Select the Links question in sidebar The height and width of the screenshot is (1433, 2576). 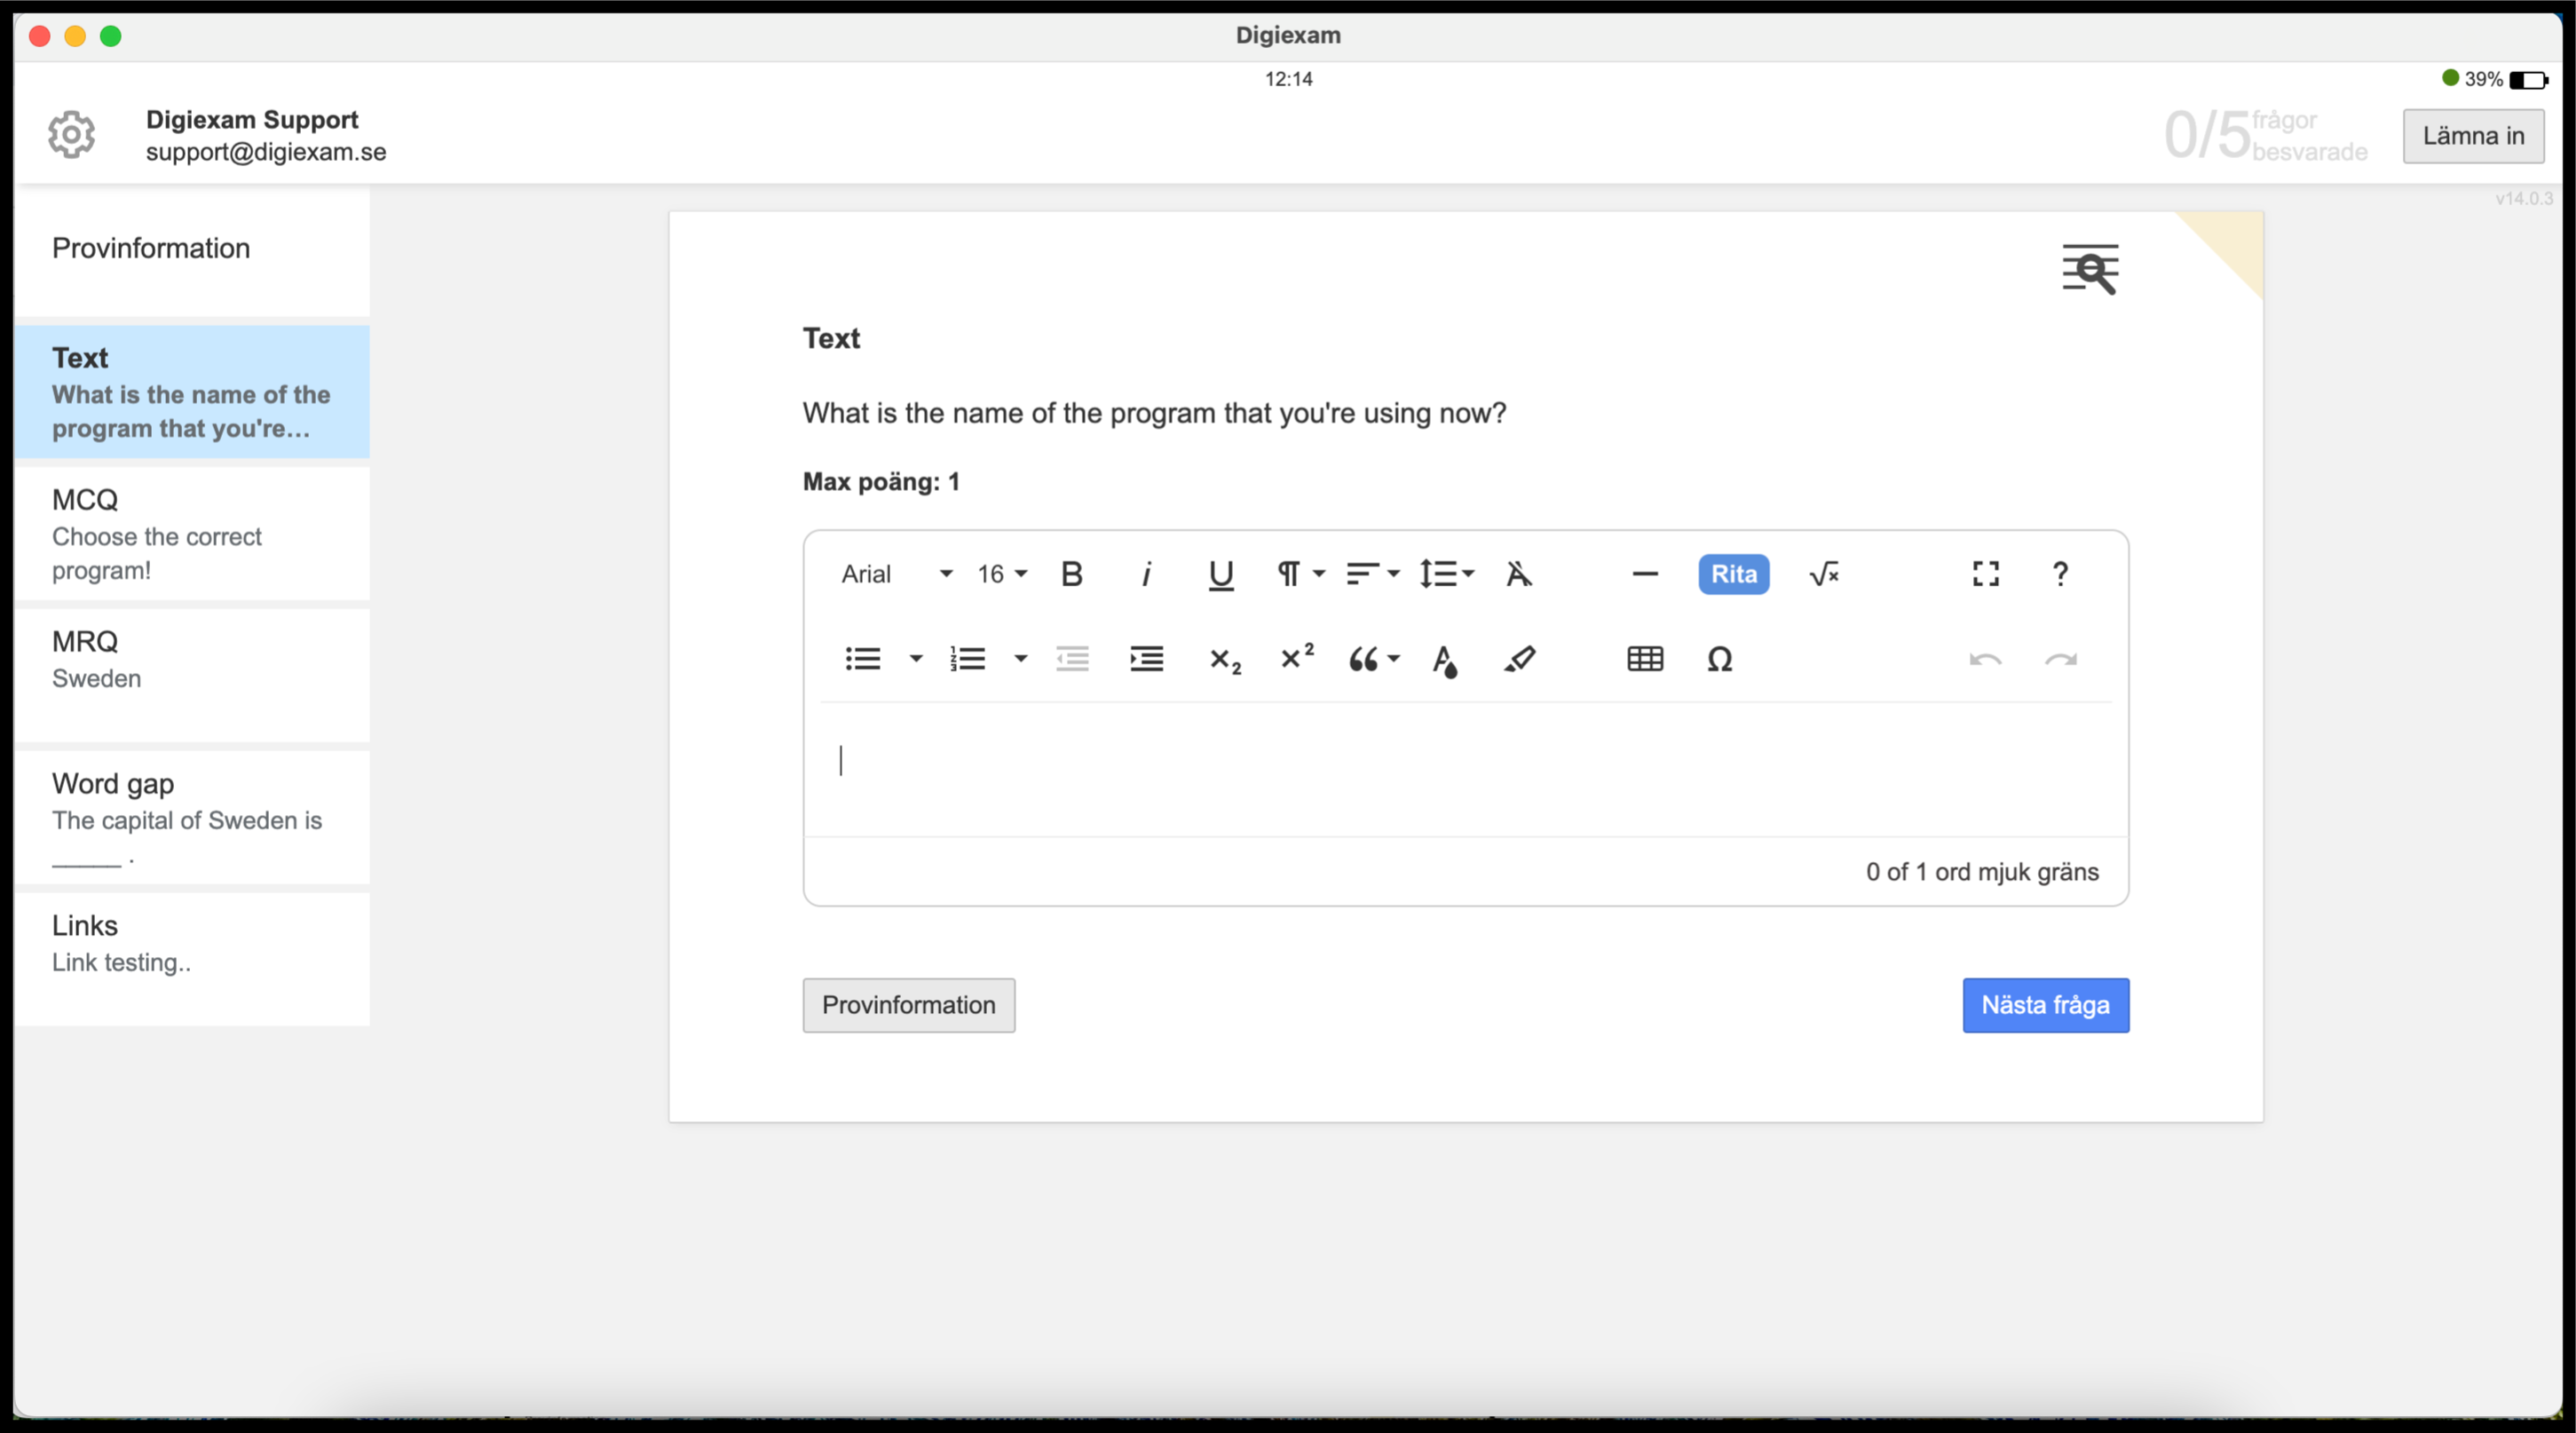[192, 960]
